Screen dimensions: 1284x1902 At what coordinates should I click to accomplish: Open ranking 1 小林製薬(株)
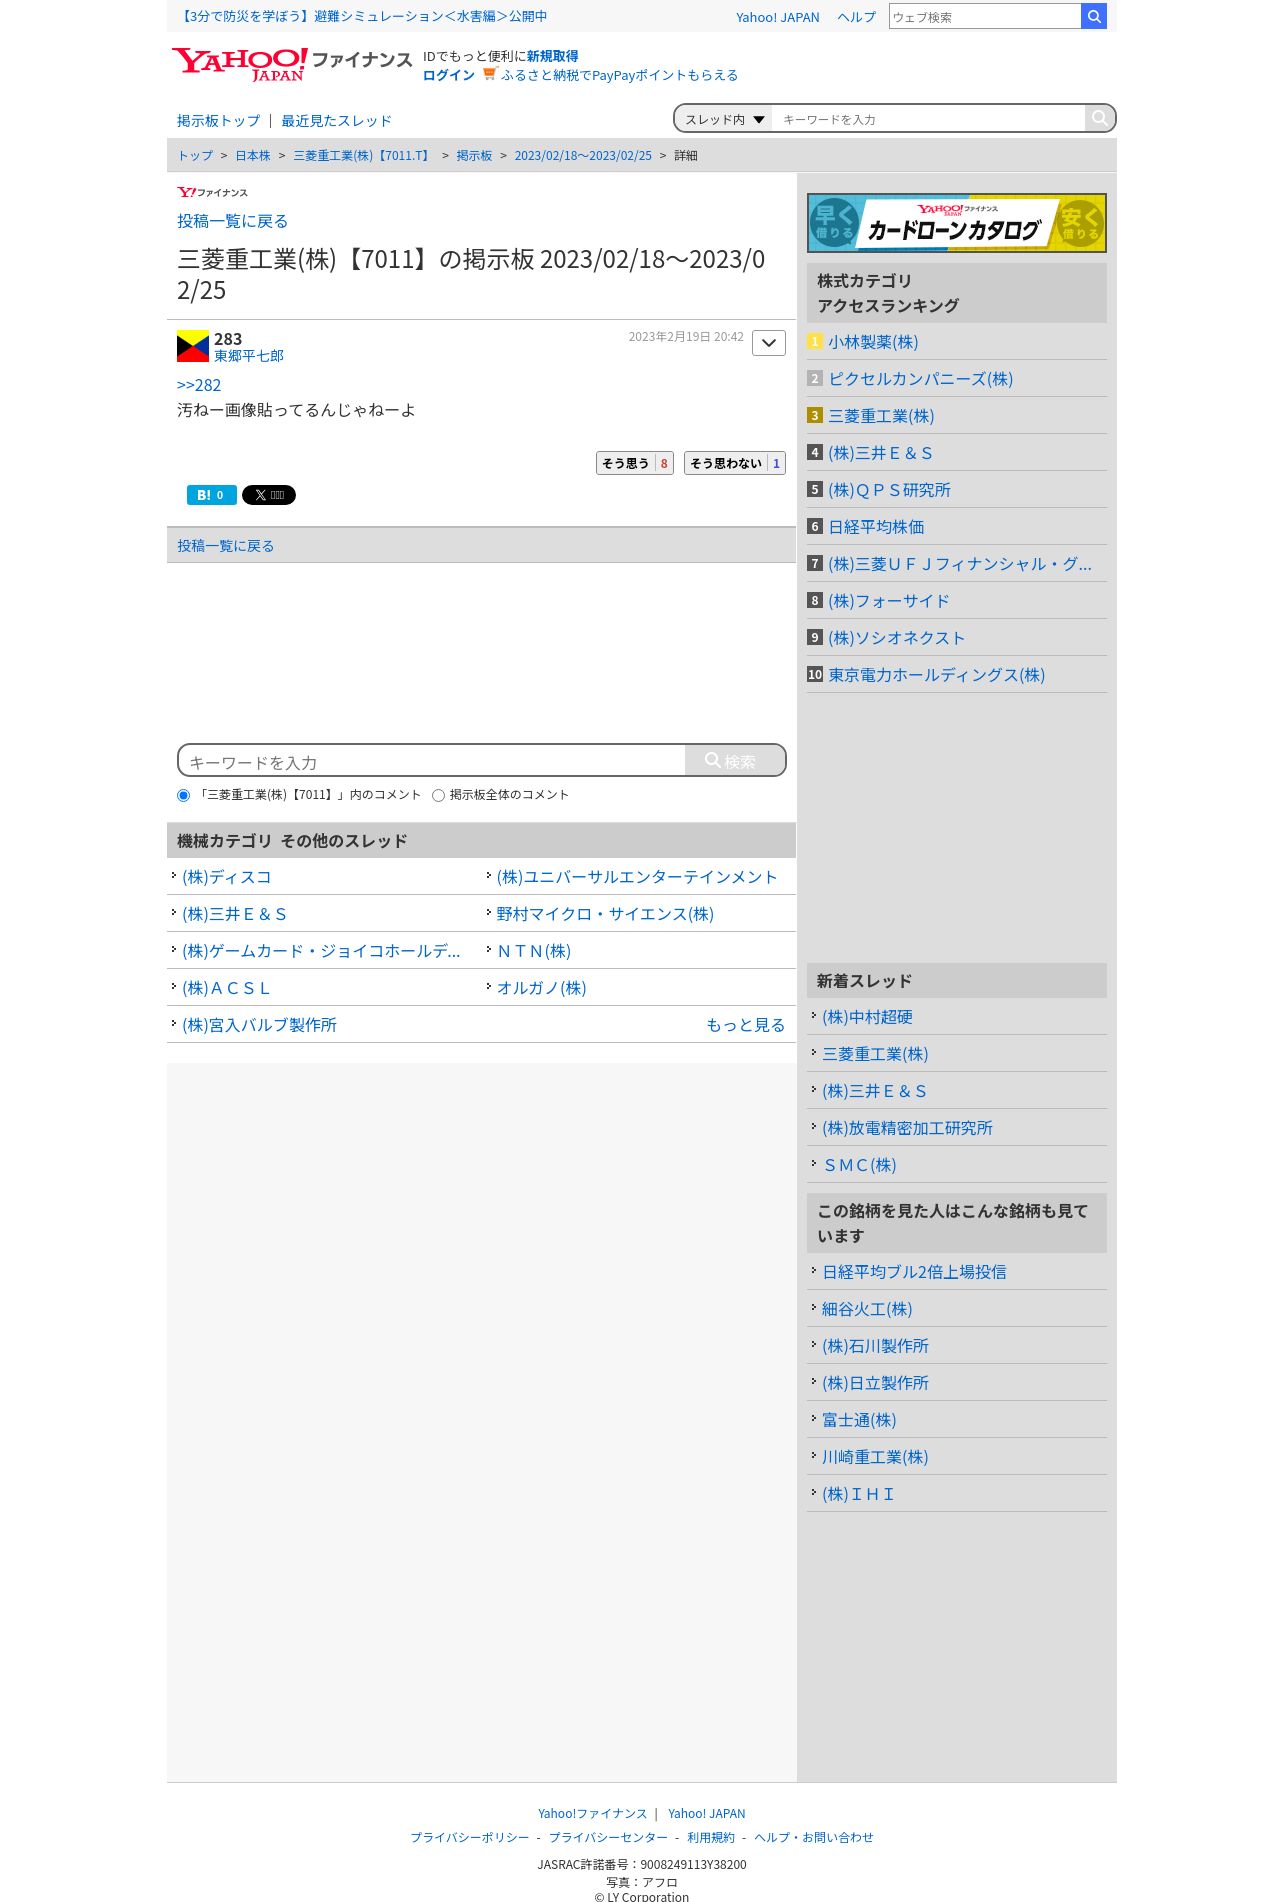click(873, 342)
